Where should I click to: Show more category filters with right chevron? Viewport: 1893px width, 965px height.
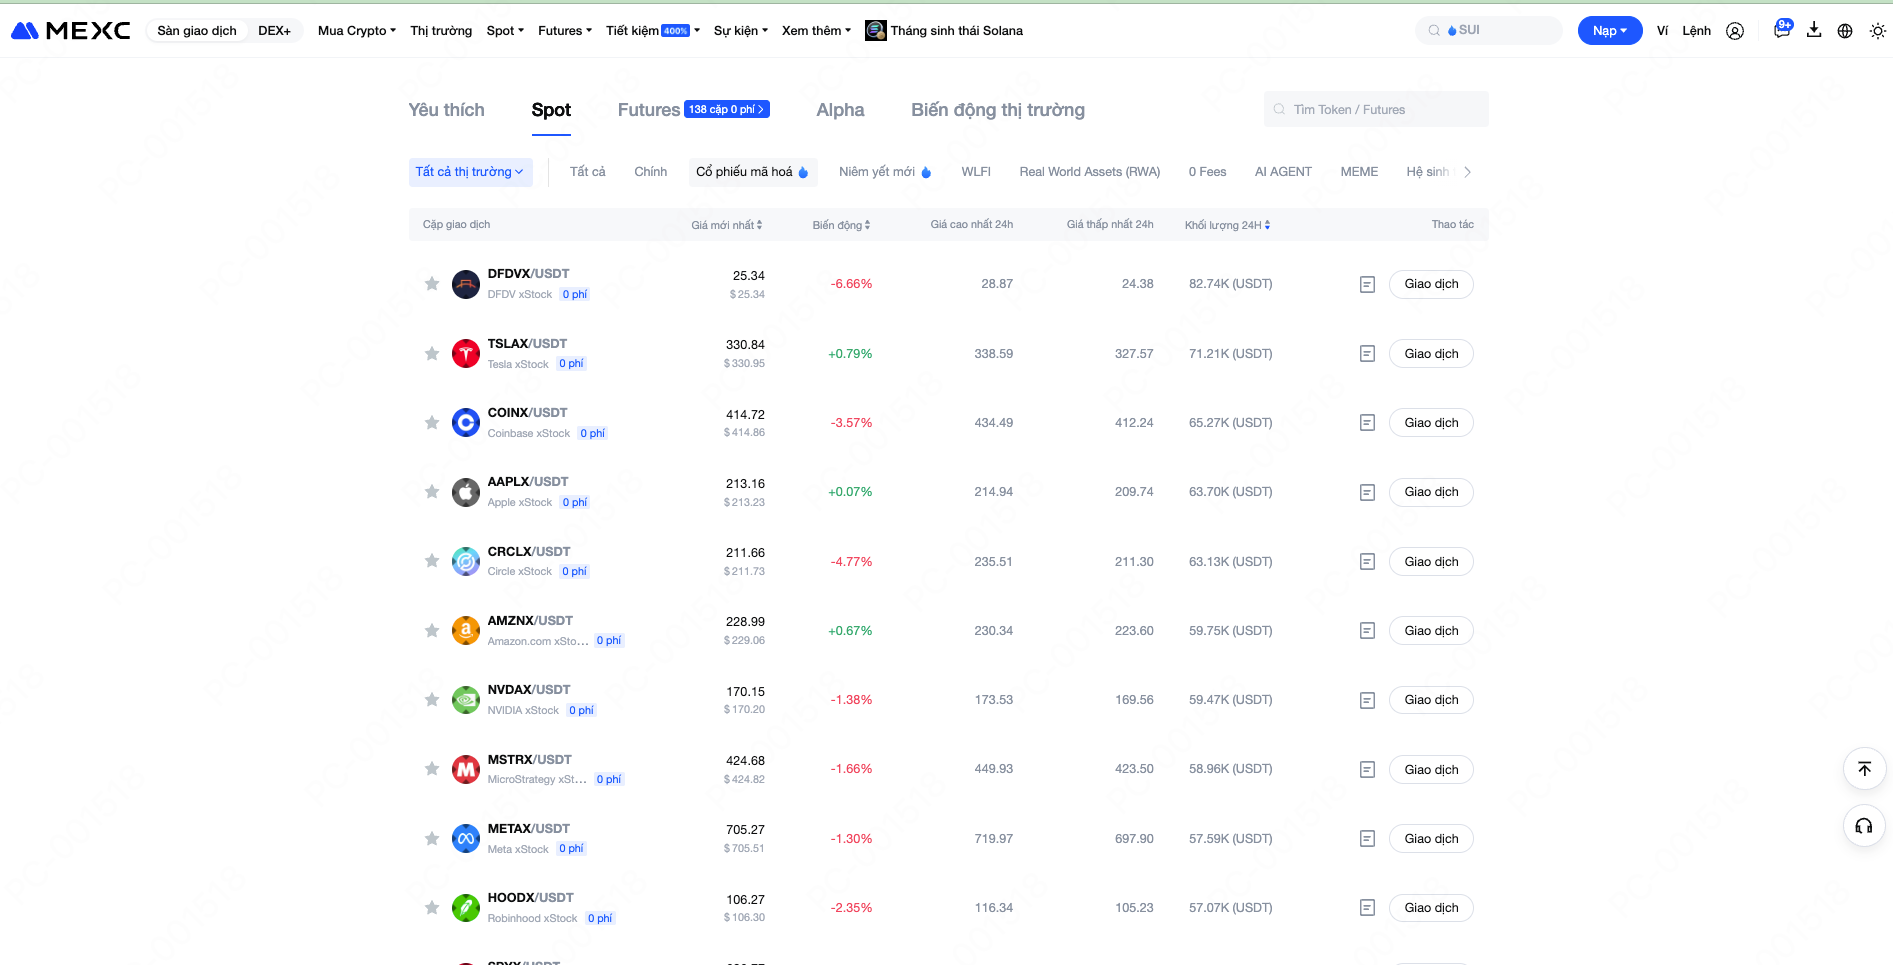point(1467,172)
